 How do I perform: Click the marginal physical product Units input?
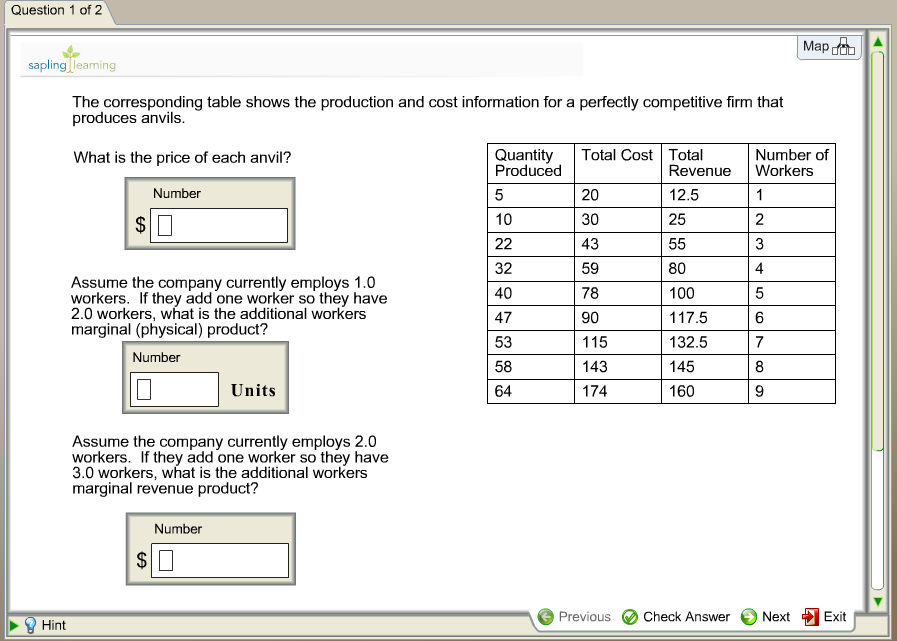174,389
